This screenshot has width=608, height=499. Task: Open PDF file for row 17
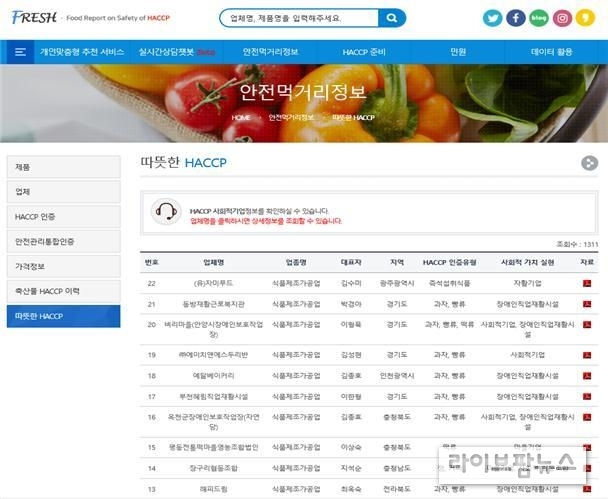587,396
